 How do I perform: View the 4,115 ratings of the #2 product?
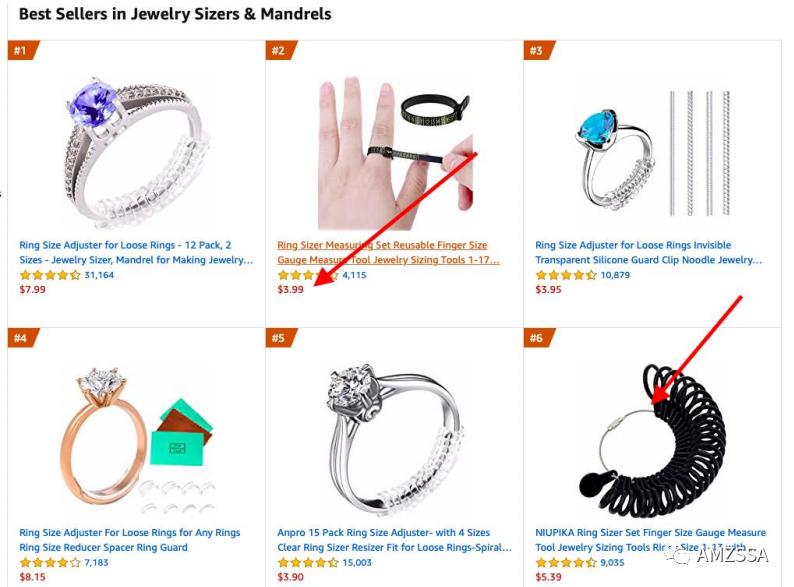point(354,275)
